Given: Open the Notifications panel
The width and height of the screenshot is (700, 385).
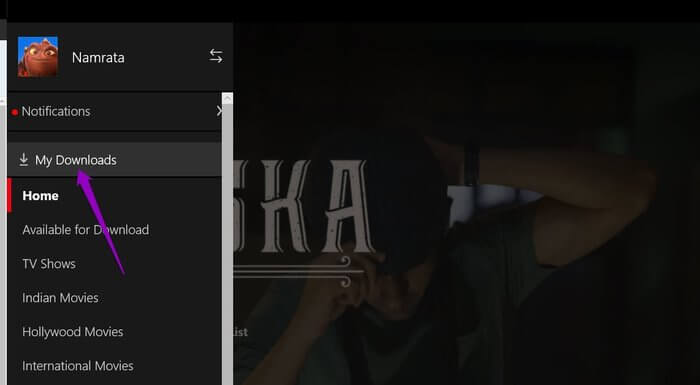Looking at the screenshot, I should tap(115, 111).
